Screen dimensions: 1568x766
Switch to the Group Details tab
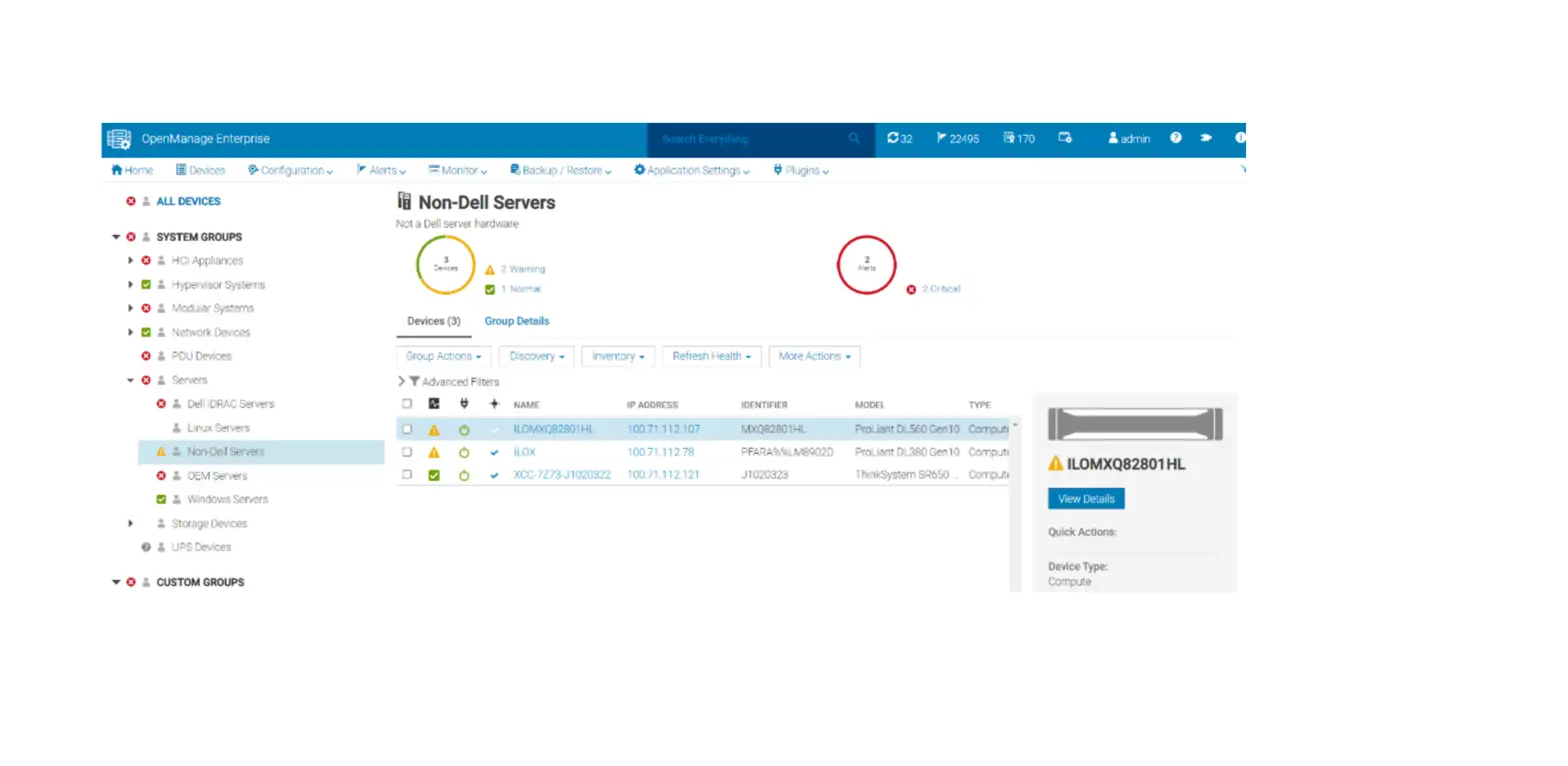516,321
